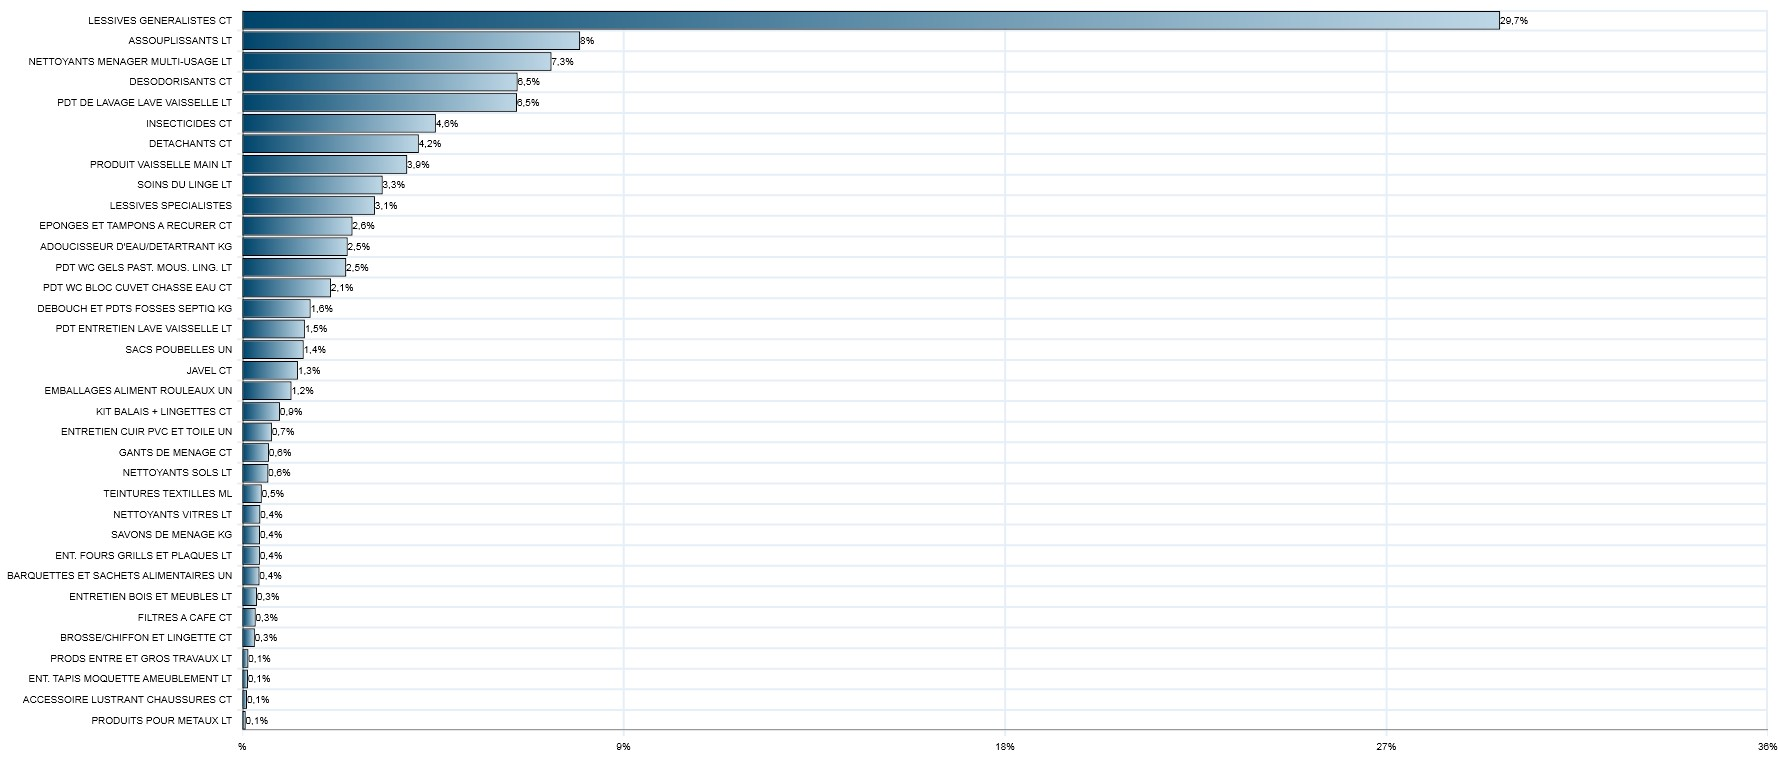Select the ASSOUPLISSANTS LT bar

pyautogui.click(x=411, y=41)
